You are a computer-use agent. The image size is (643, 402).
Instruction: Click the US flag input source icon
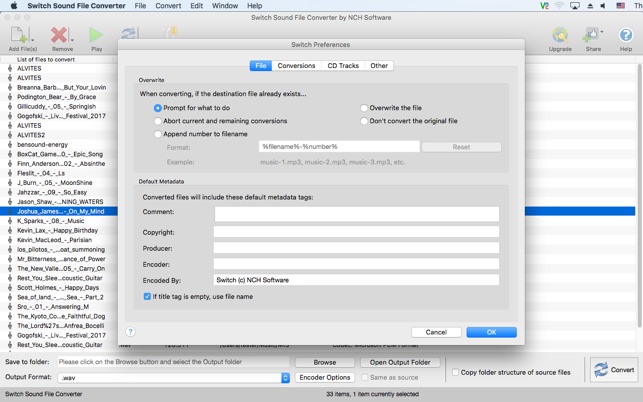coord(620,6)
